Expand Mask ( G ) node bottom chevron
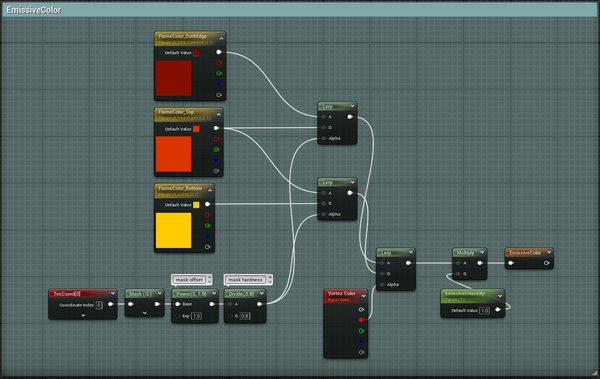The width and height of the screenshot is (600, 379). (x=145, y=313)
